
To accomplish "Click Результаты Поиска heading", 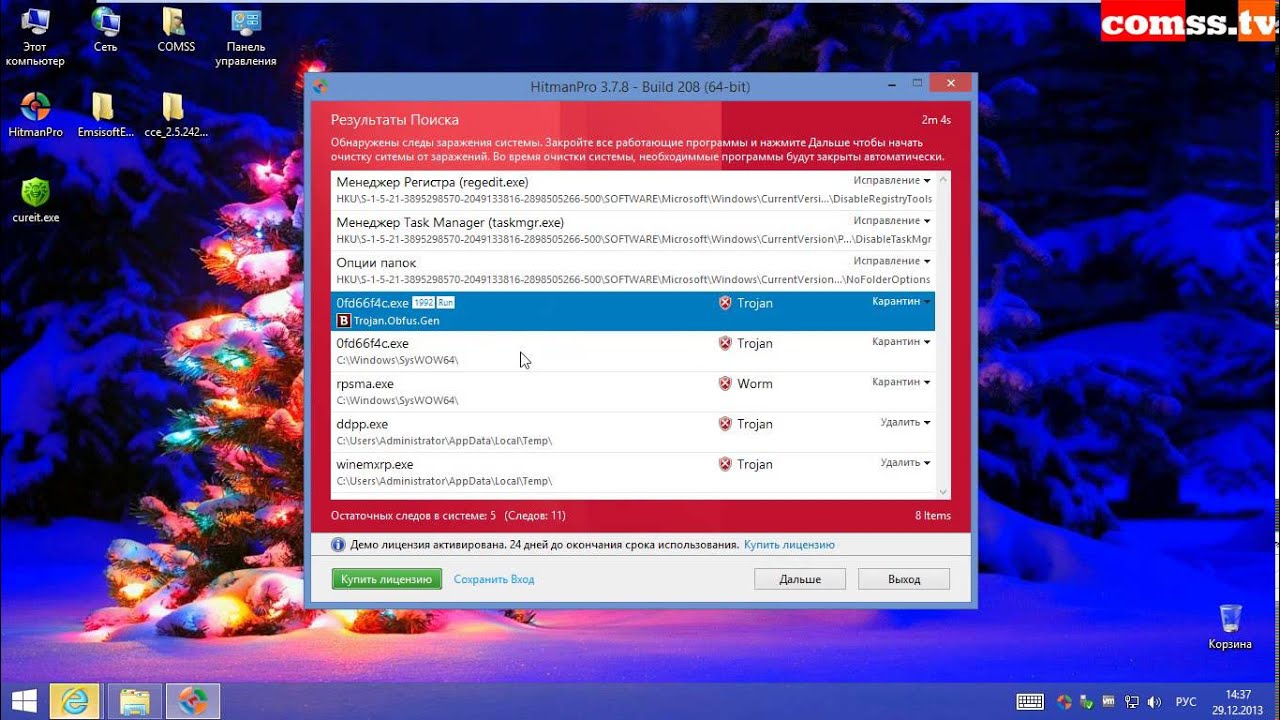I will click(x=395, y=120).
